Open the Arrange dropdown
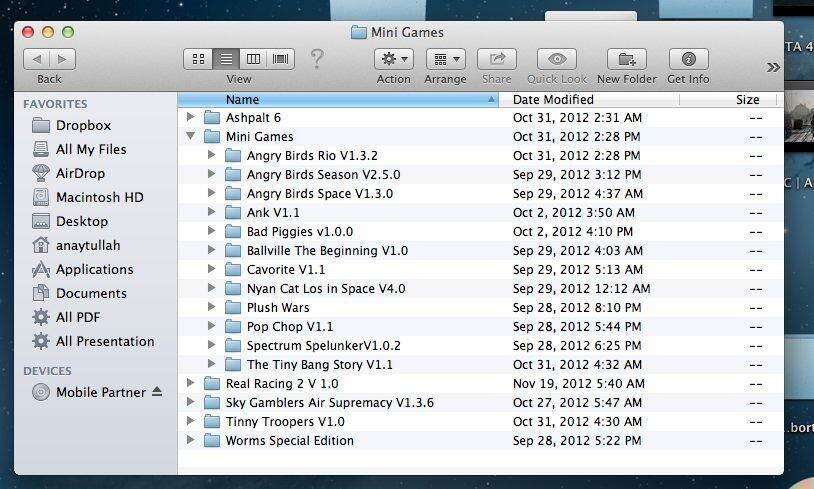 (x=445, y=59)
